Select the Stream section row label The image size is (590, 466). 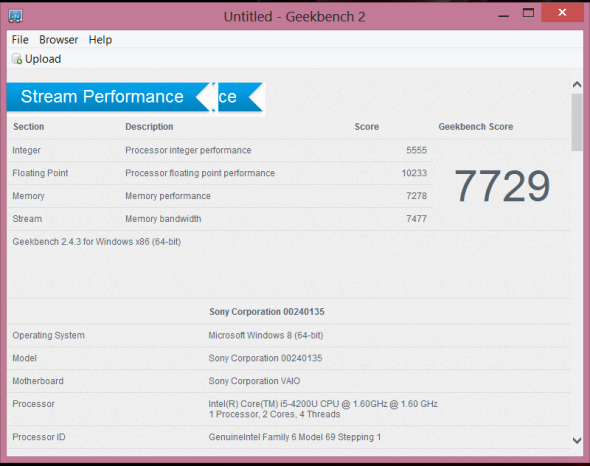click(x=27, y=219)
